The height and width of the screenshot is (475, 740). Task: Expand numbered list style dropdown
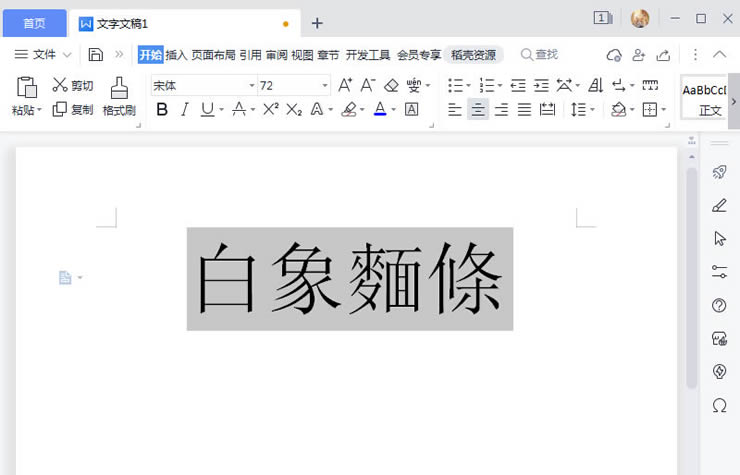[500, 85]
